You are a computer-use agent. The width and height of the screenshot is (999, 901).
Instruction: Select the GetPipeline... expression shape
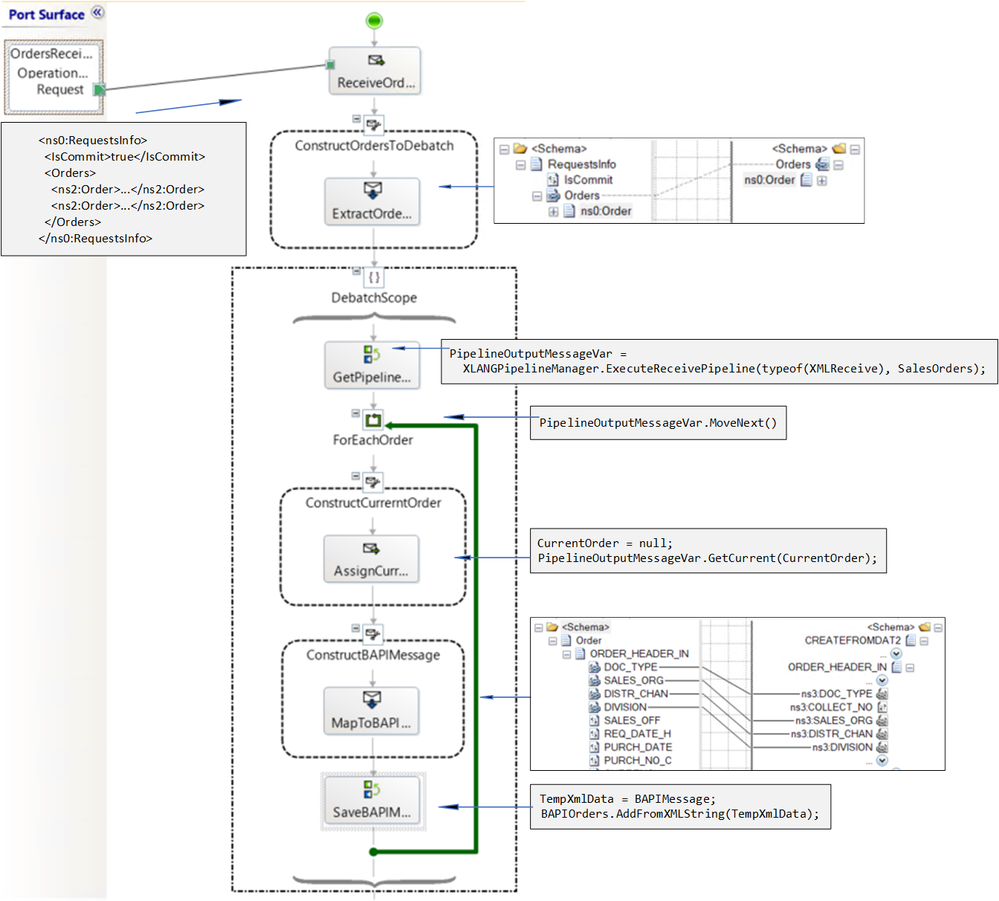click(372, 365)
